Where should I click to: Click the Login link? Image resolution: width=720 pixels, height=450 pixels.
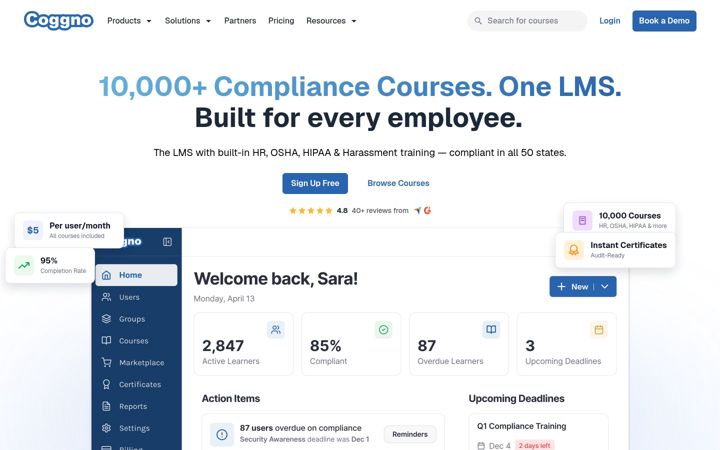(x=610, y=21)
